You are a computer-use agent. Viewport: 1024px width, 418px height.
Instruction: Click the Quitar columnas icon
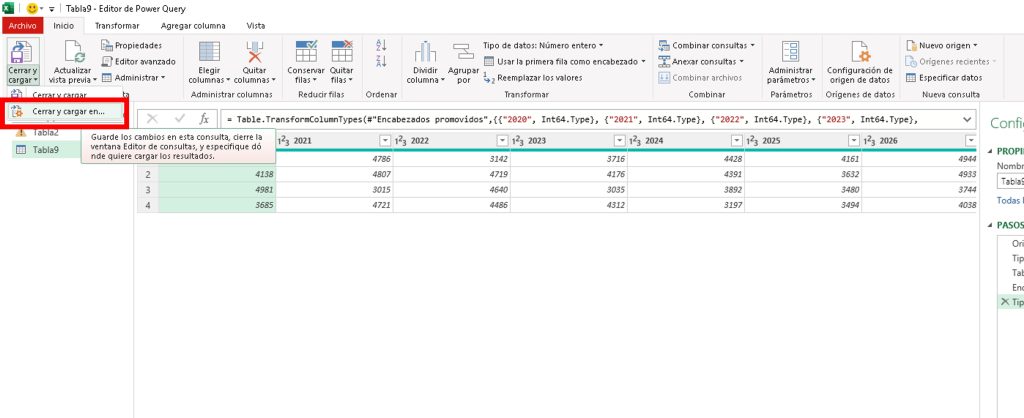pyautogui.click(x=254, y=52)
